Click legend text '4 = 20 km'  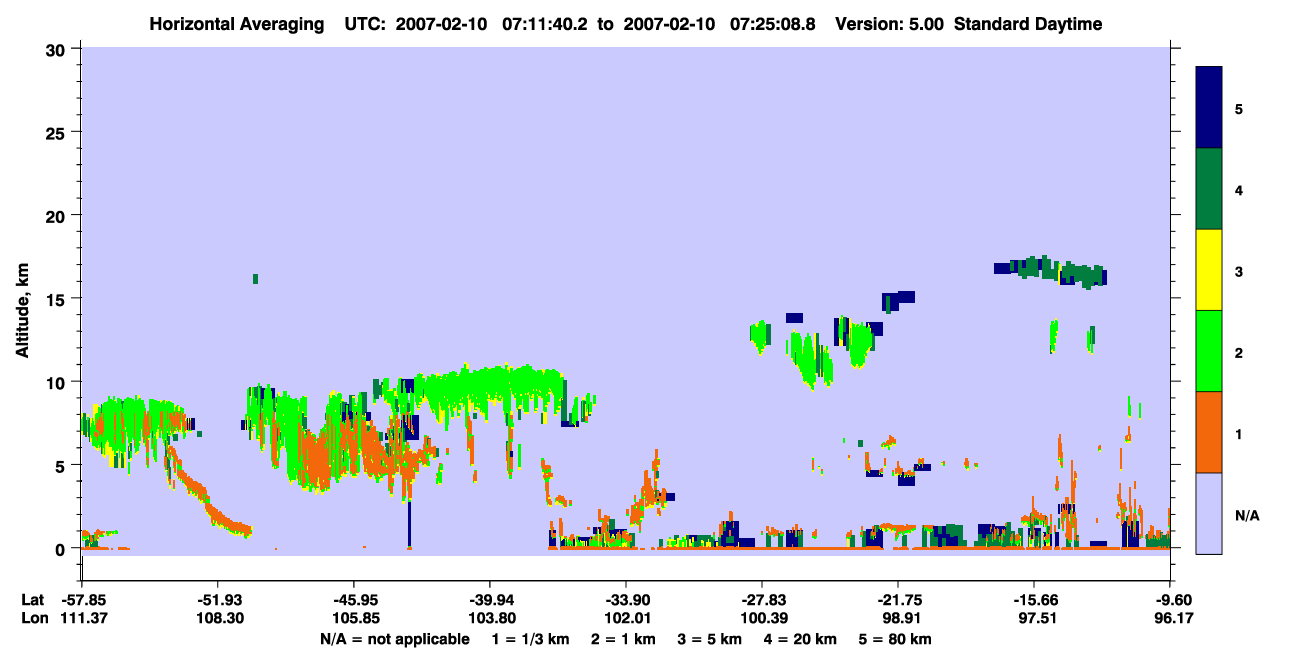point(799,639)
